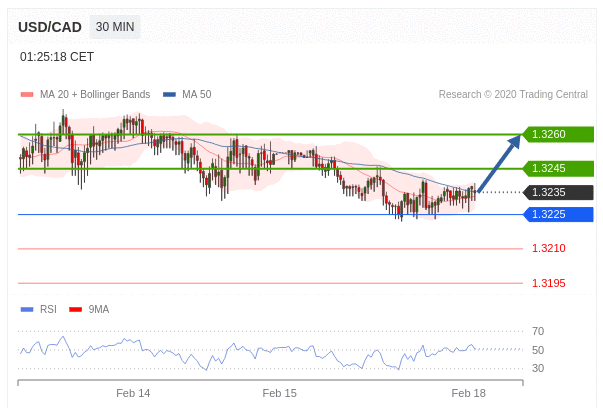Click the 1.3245 green resistance tag
603x415 pixels.
click(558, 168)
